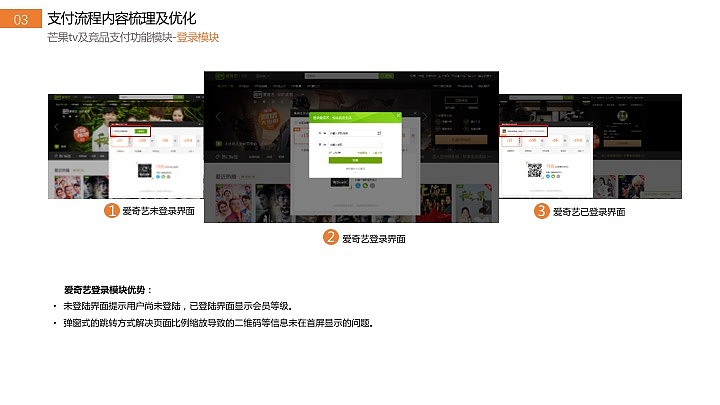Open the red movie poster in center screenshot
720x405 pixels.
[433, 203]
